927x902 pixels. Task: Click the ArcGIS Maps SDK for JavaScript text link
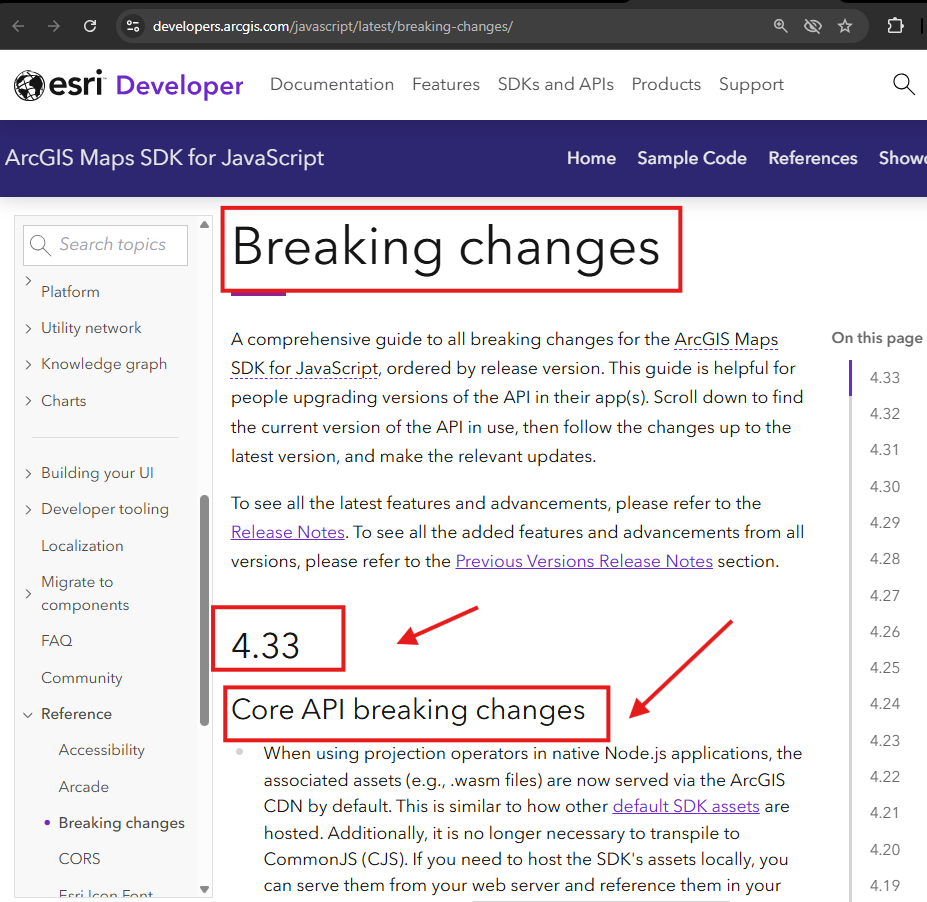[504, 353]
